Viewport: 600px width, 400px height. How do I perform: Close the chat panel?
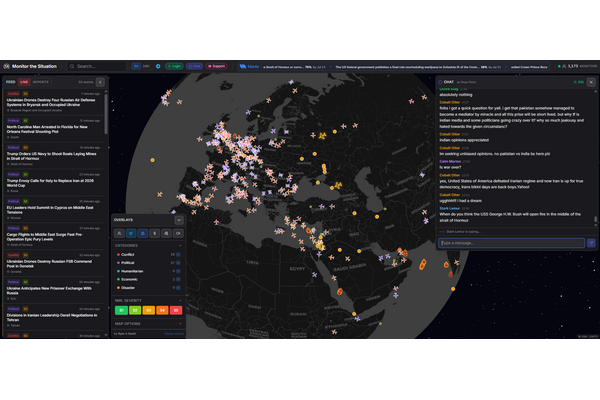click(x=590, y=82)
